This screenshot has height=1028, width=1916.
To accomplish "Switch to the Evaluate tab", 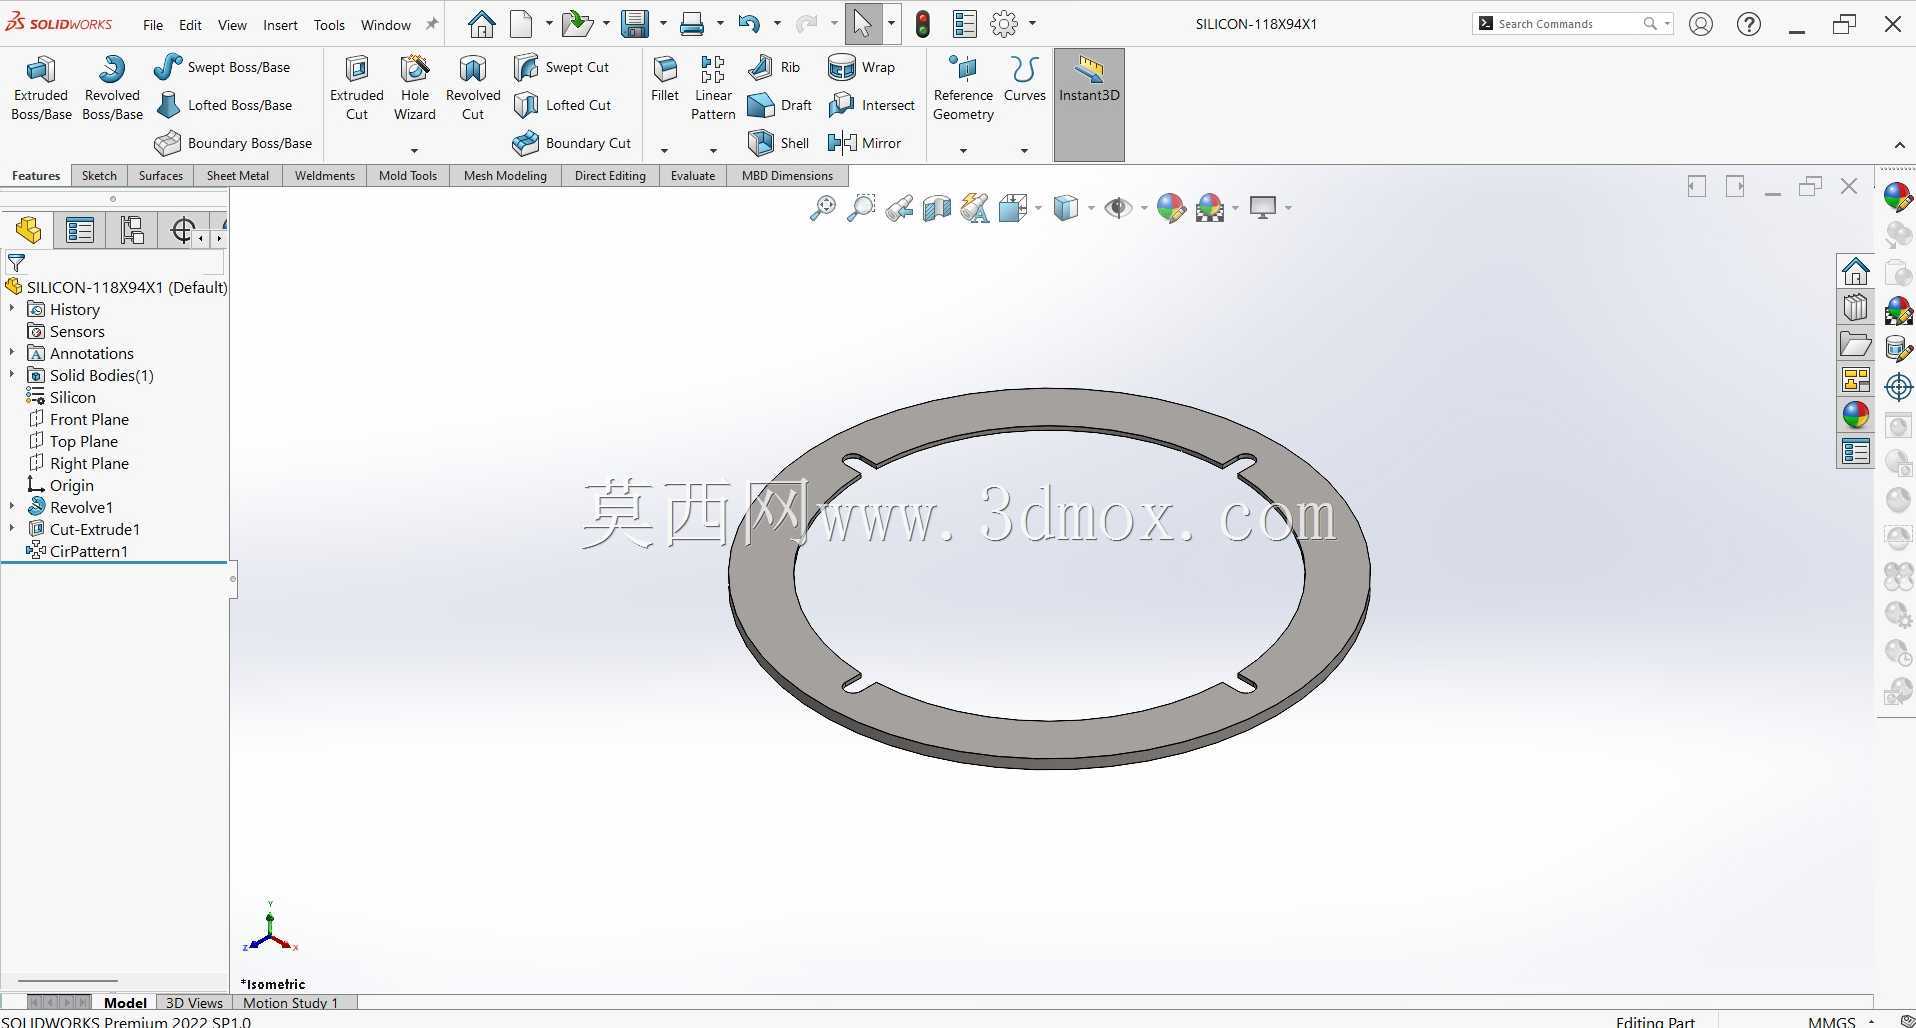I will [693, 176].
